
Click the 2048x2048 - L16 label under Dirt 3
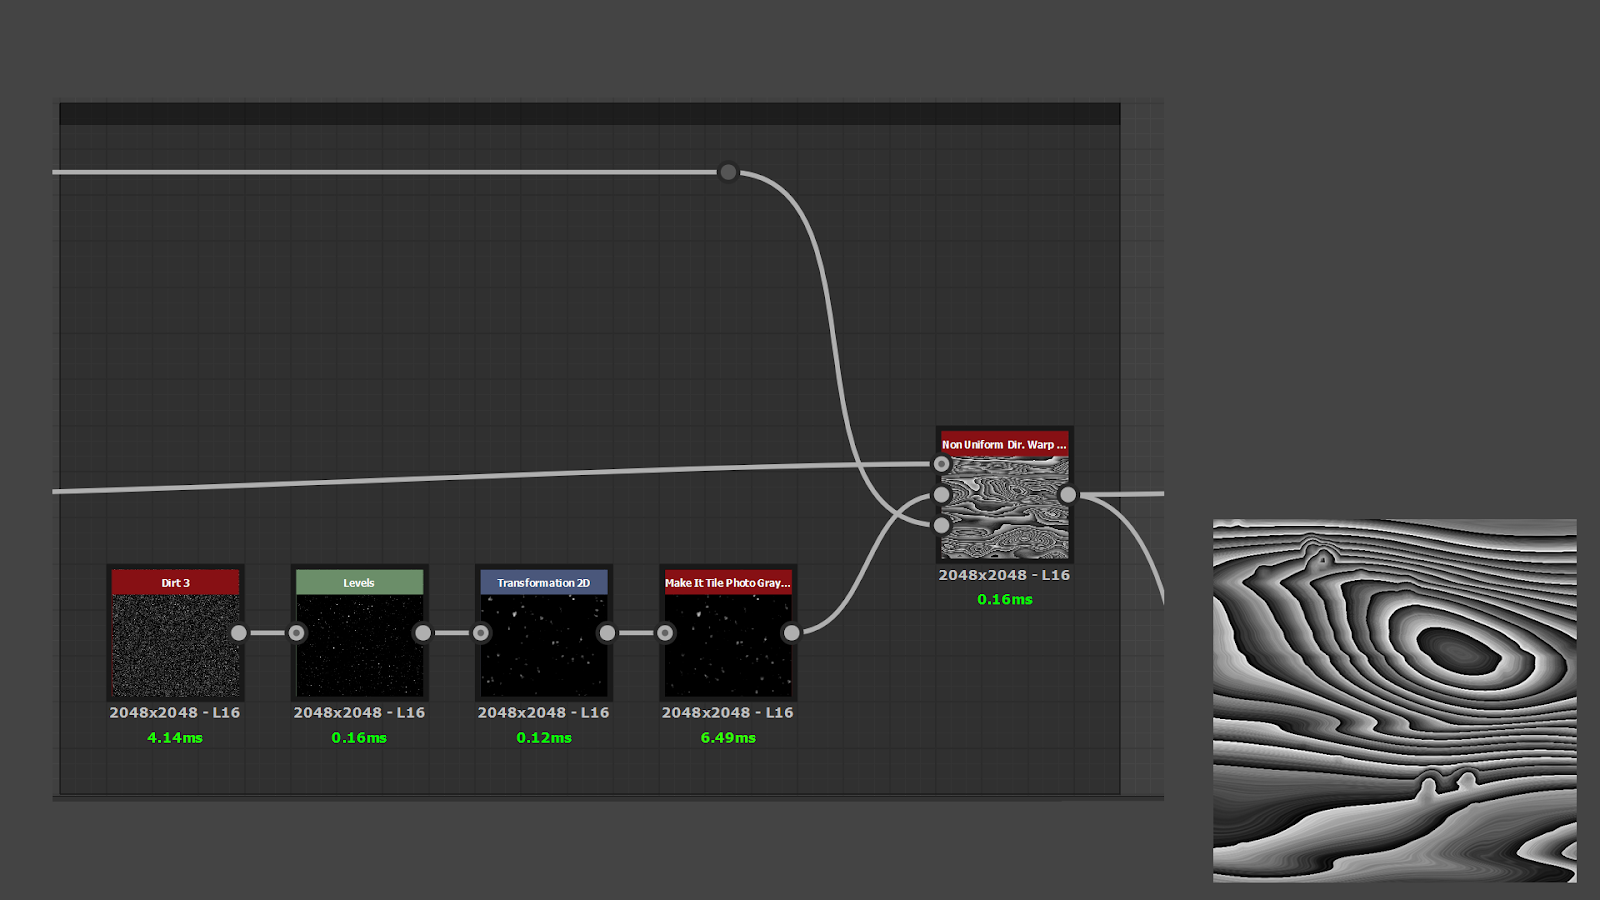[x=175, y=713]
